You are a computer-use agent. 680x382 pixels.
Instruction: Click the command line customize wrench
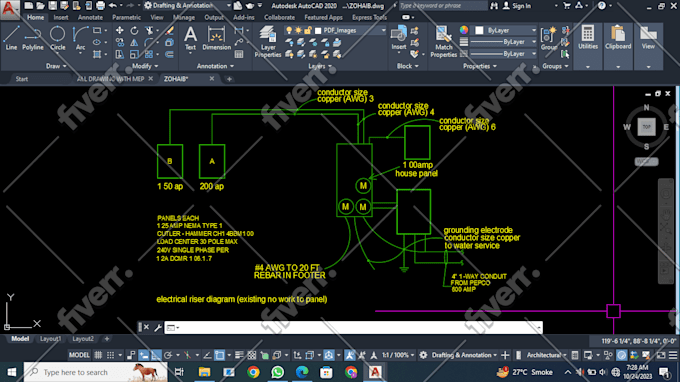pos(158,327)
